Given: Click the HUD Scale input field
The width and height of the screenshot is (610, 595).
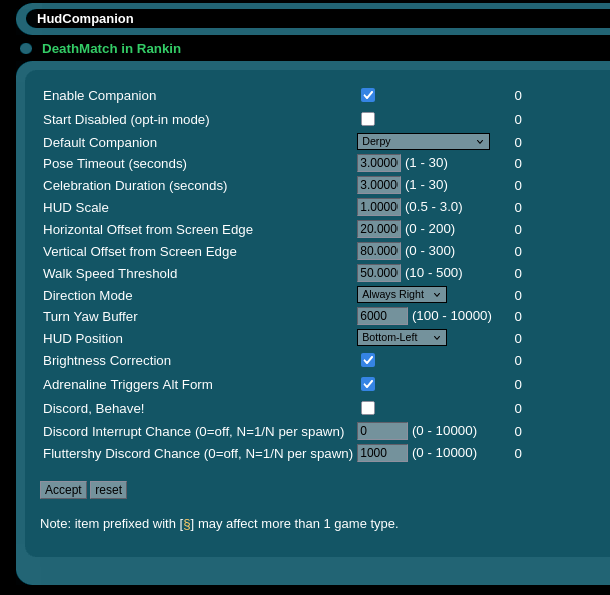Looking at the screenshot, I should pos(379,207).
